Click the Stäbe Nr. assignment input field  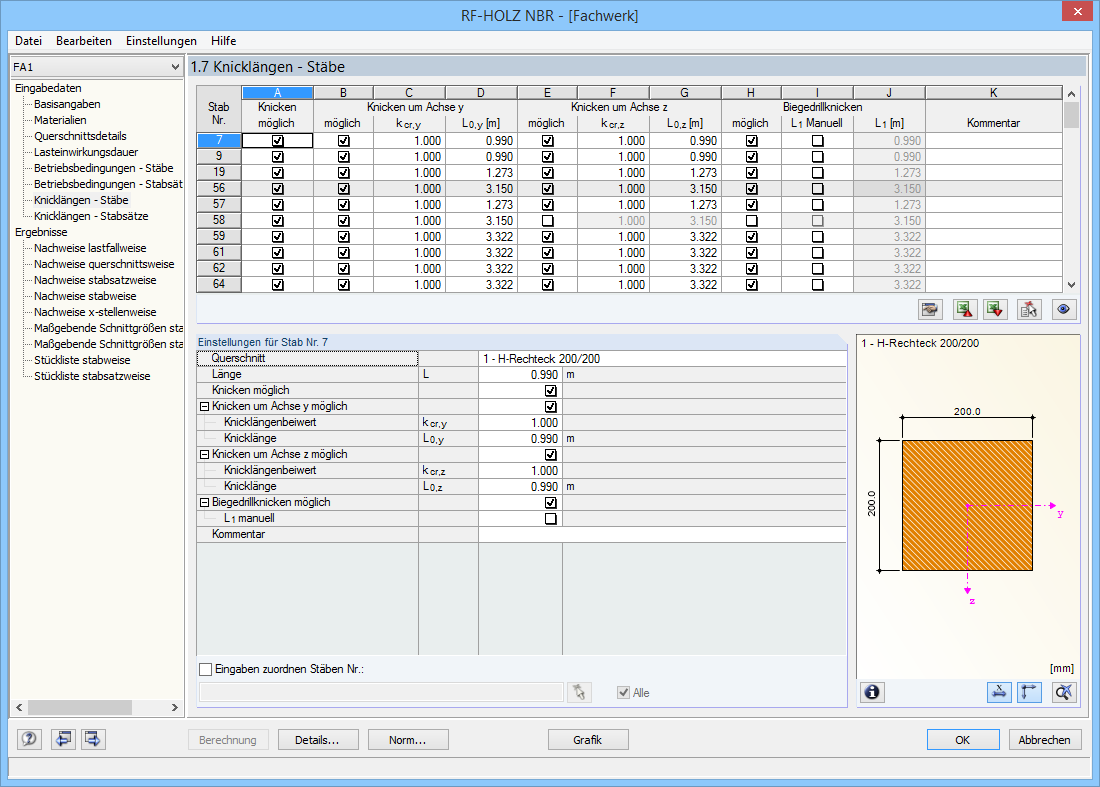click(382, 692)
